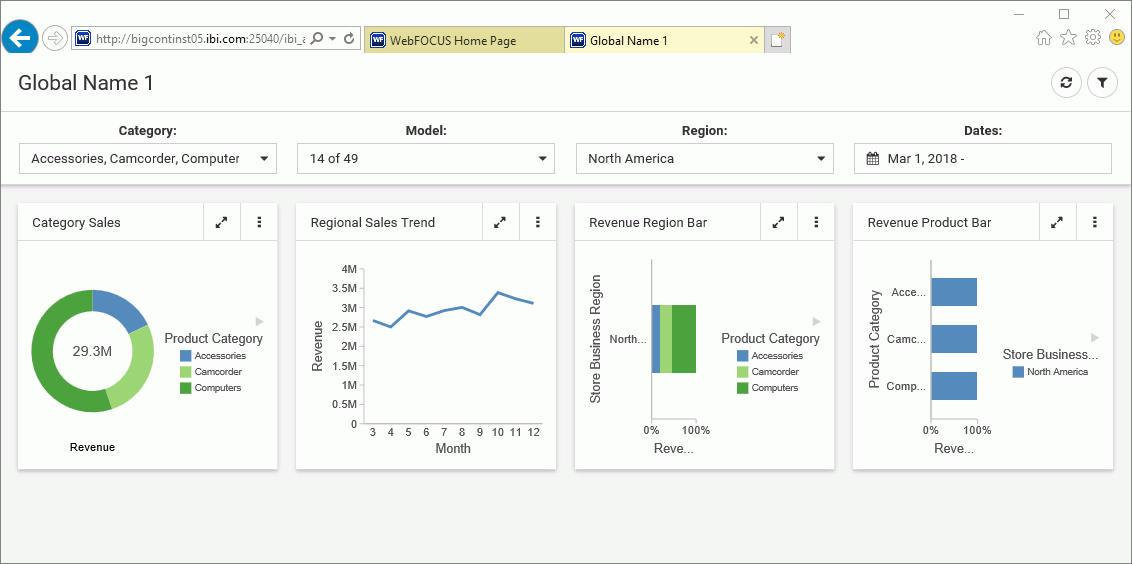Click the page refresh icon

(1066, 83)
